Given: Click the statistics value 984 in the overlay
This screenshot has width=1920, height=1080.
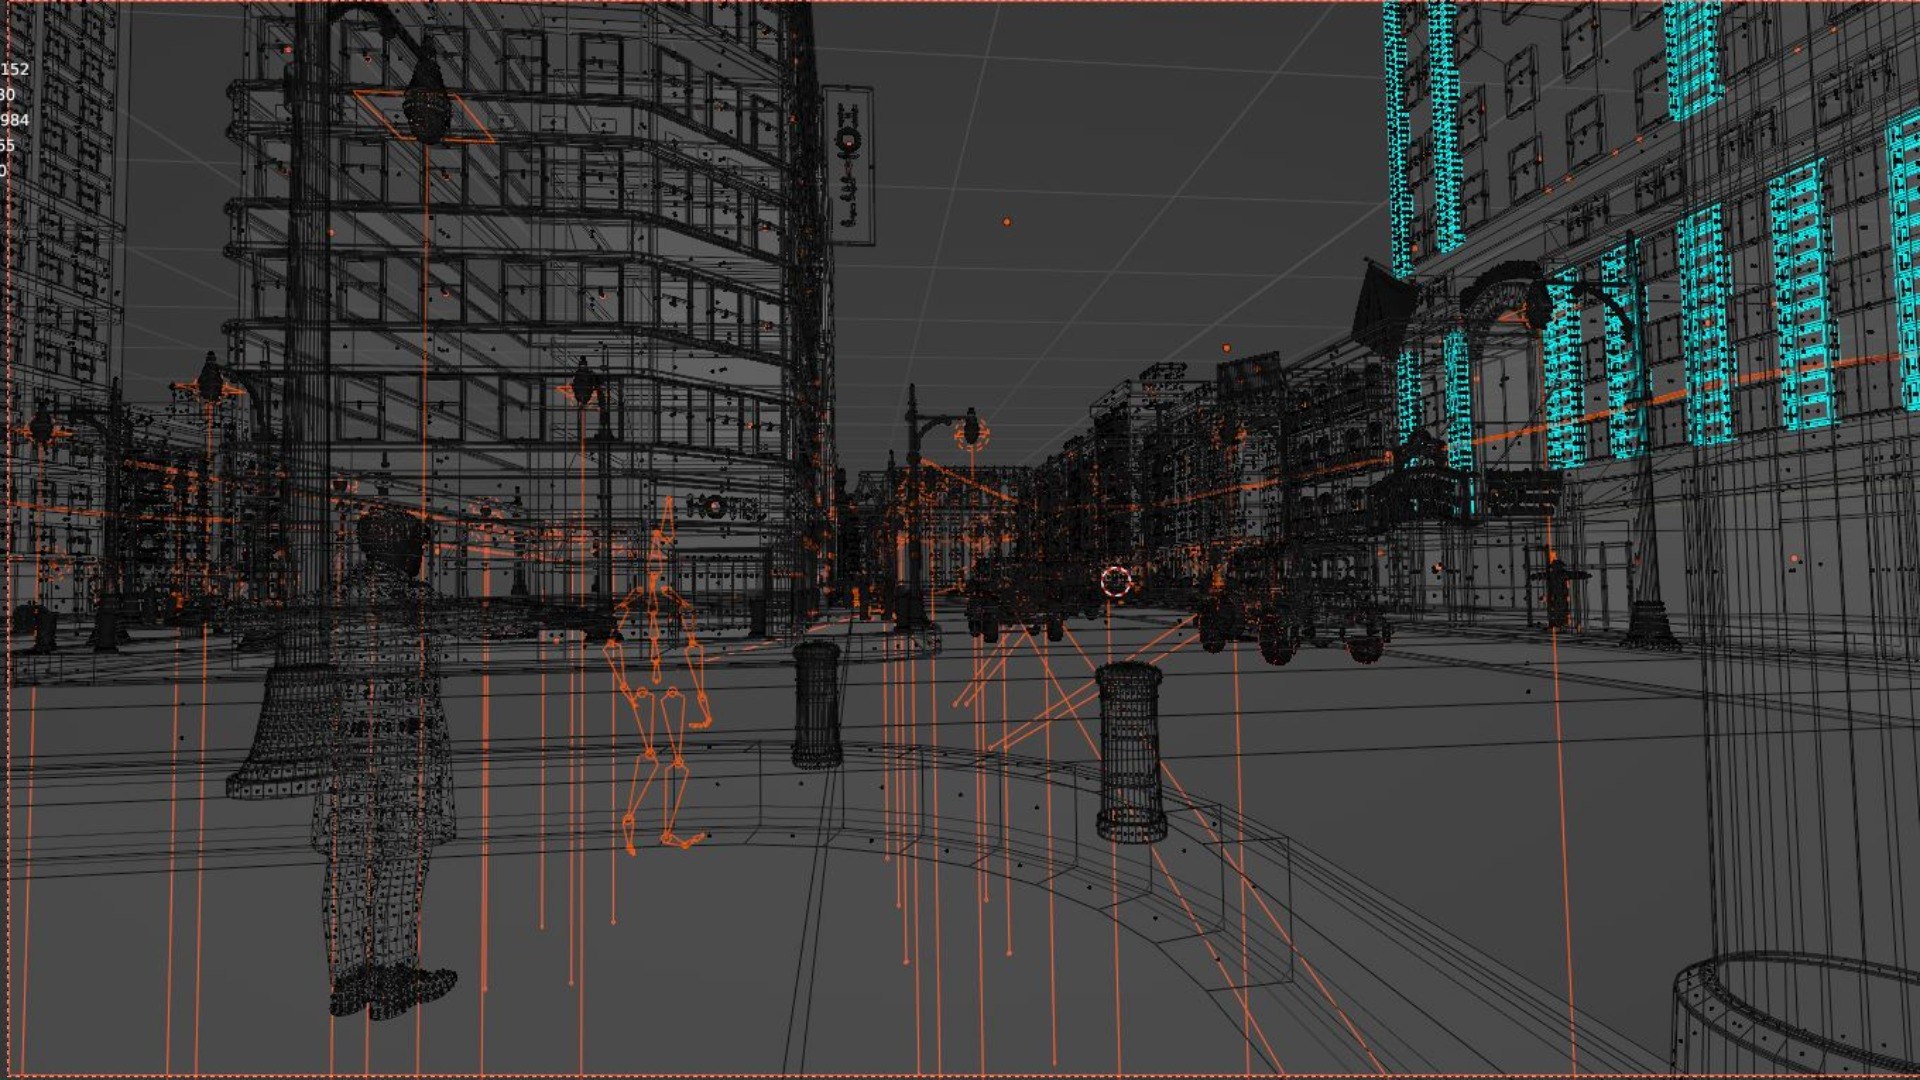Looking at the screenshot, I should 15,120.
